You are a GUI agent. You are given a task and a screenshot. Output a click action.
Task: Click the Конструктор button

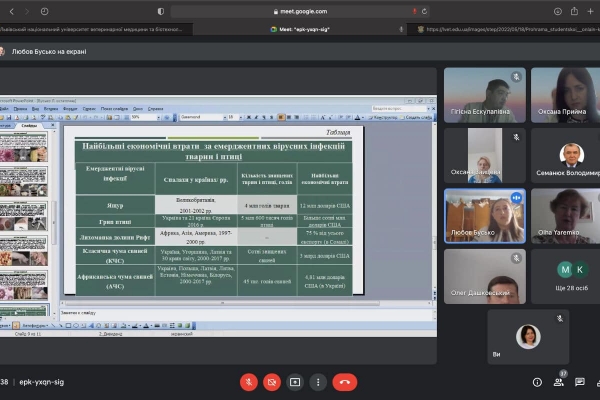tap(383, 118)
